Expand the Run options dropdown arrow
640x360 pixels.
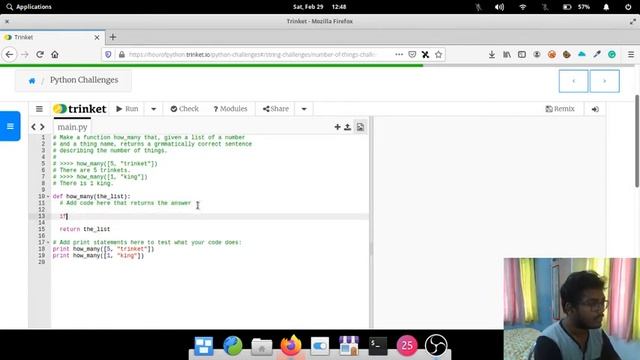click(x=153, y=109)
